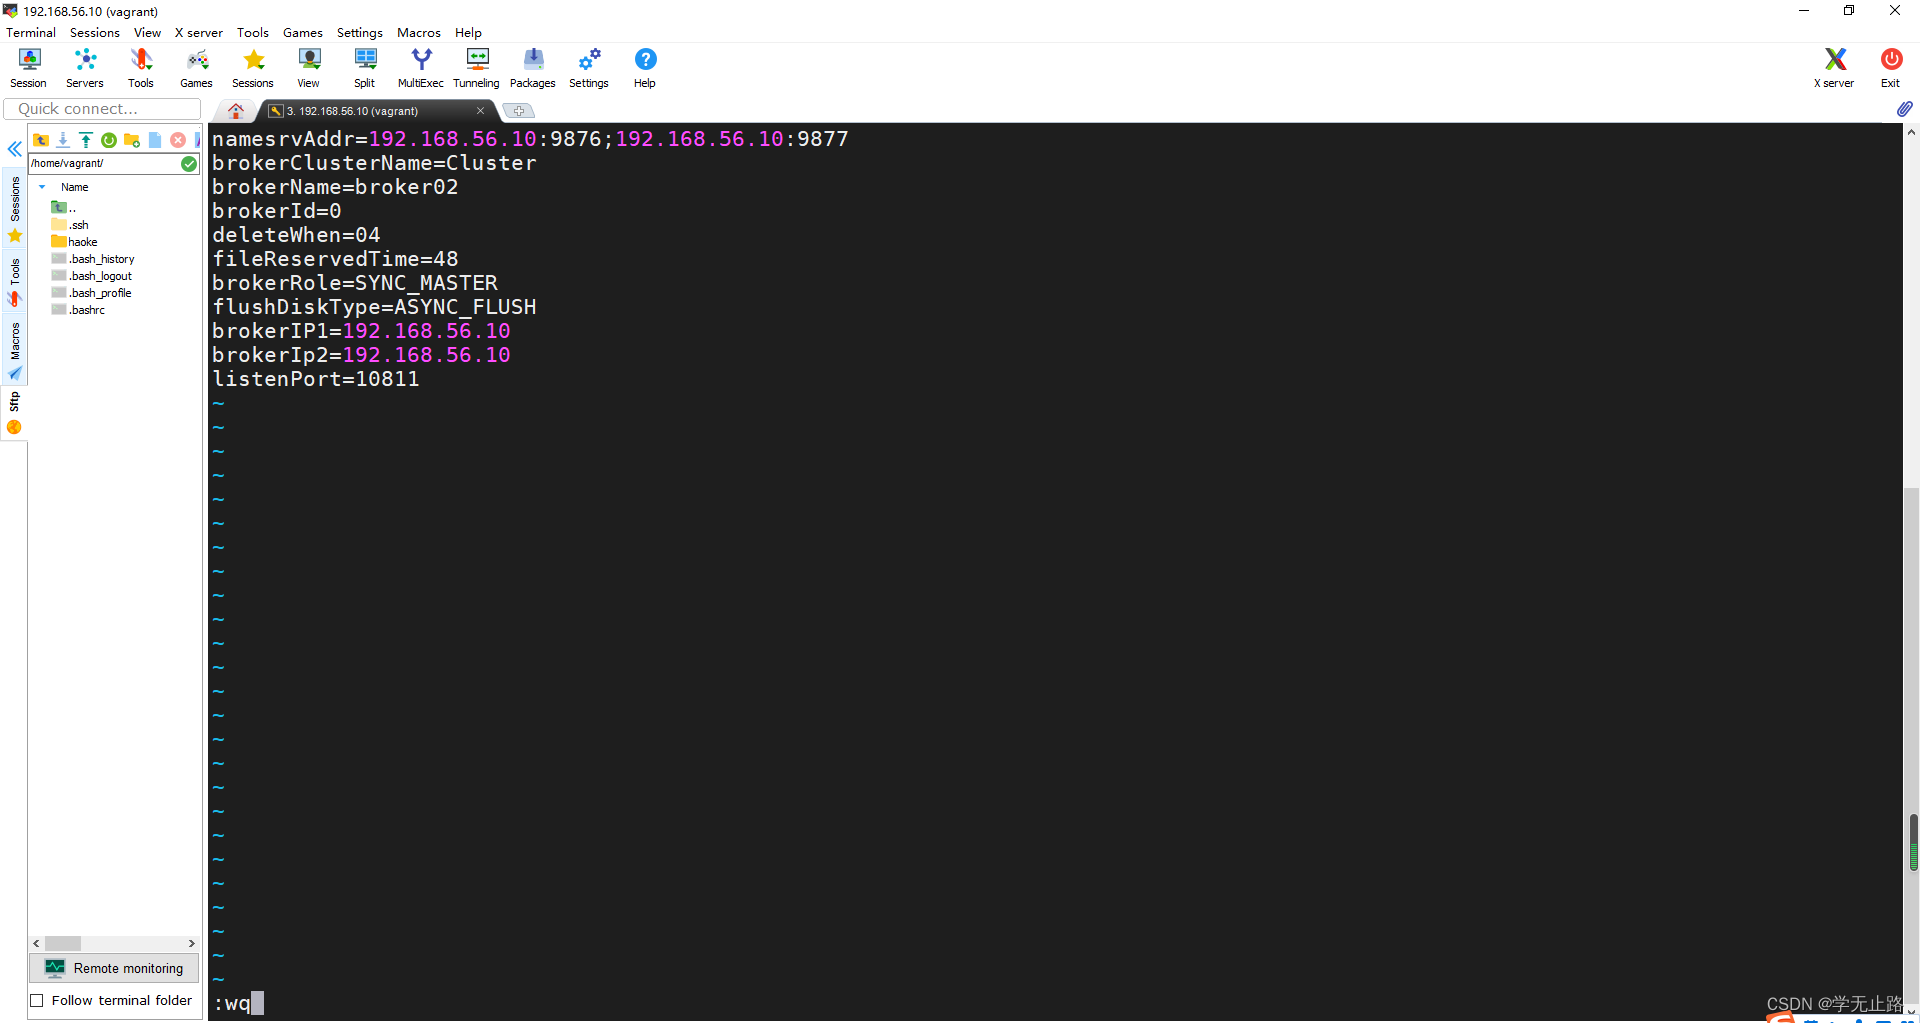Create new file in SFTP browser

pyautogui.click(x=155, y=140)
